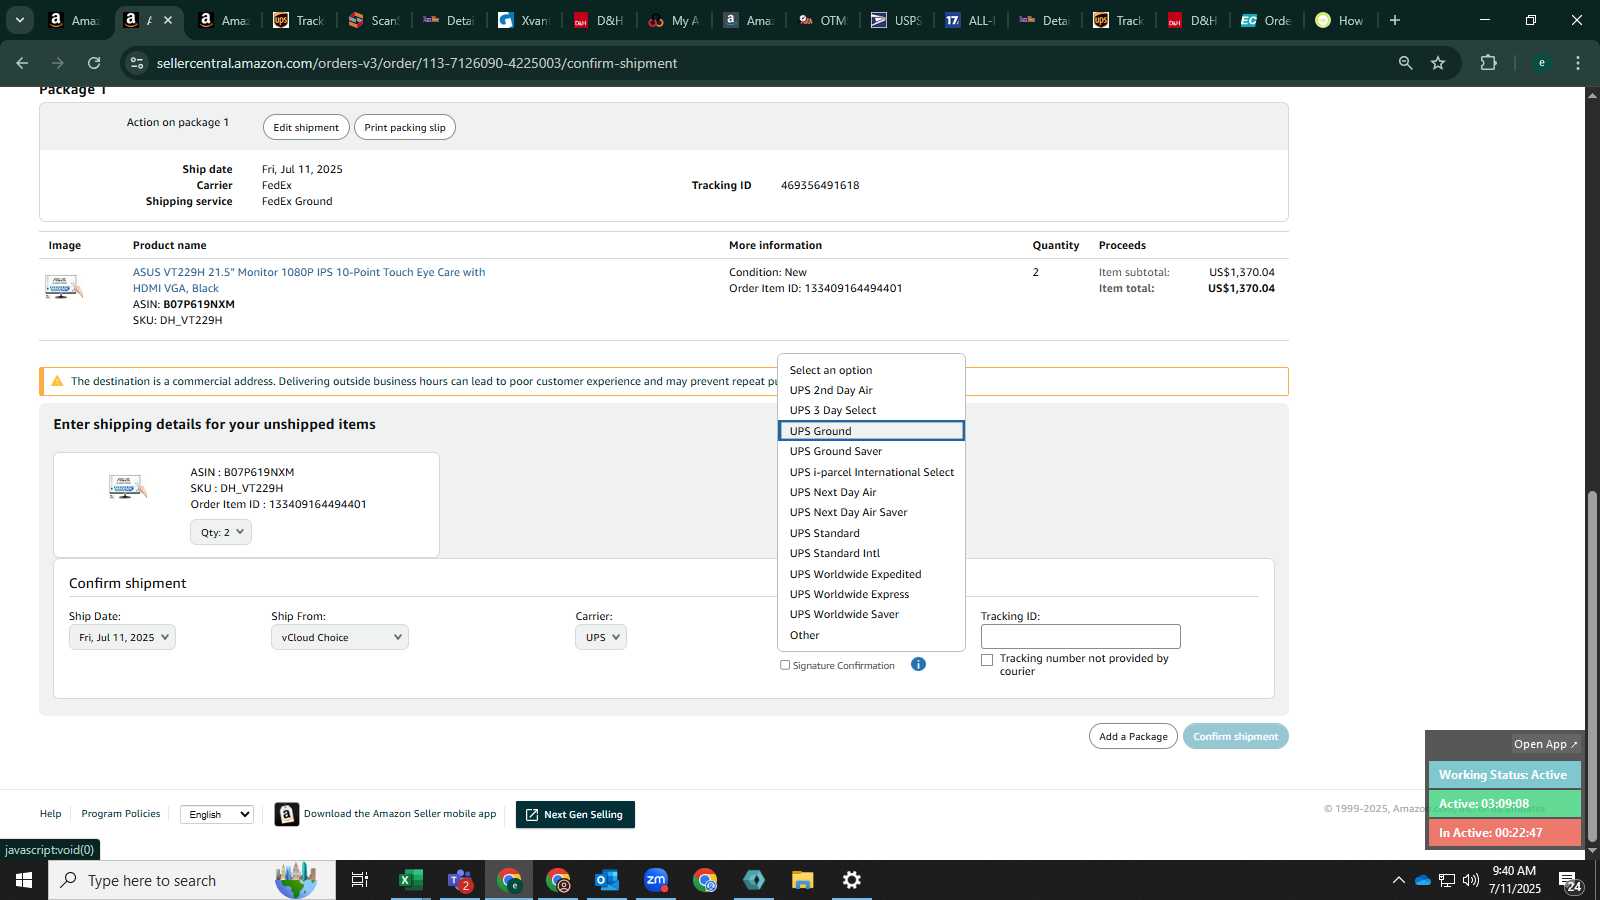
Task: Click the Next Gen Selling button
Action: click(x=575, y=814)
